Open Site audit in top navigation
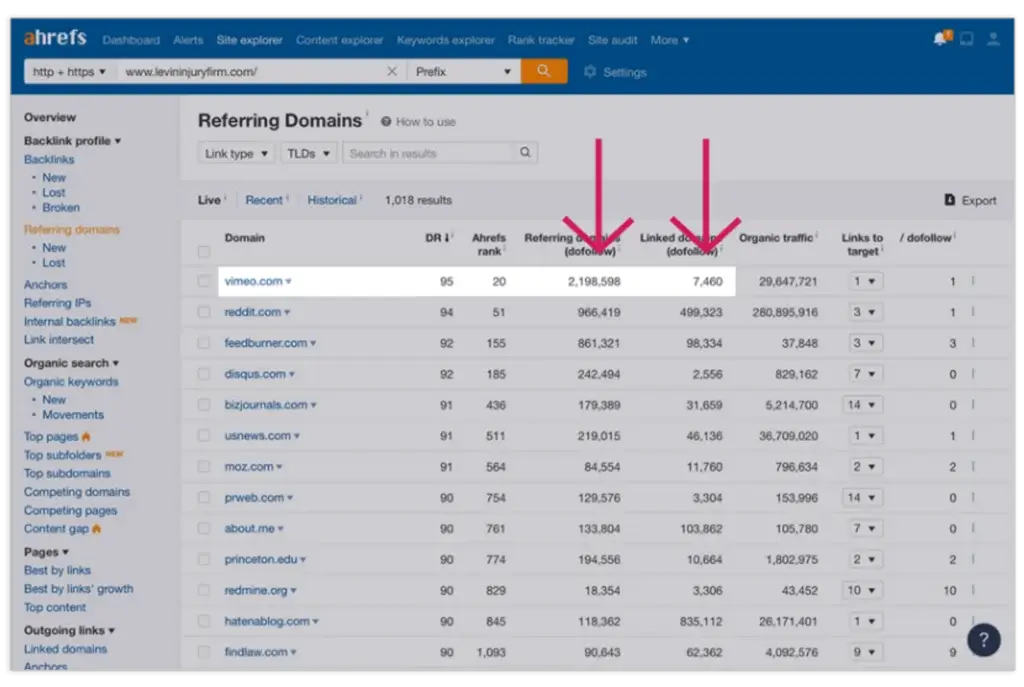The image size is (1024, 687). pyautogui.click(x=613, y=40)
